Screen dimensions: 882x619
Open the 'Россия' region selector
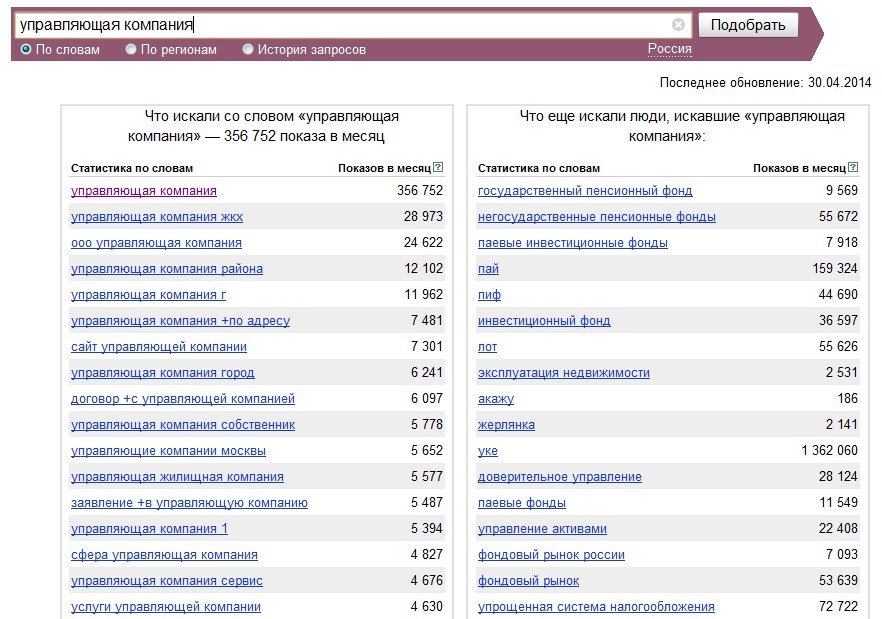[669, 49]
